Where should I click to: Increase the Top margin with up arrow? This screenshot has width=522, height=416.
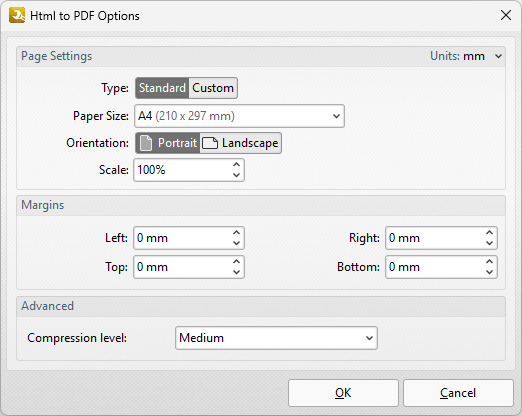click(x=236, y=262)
